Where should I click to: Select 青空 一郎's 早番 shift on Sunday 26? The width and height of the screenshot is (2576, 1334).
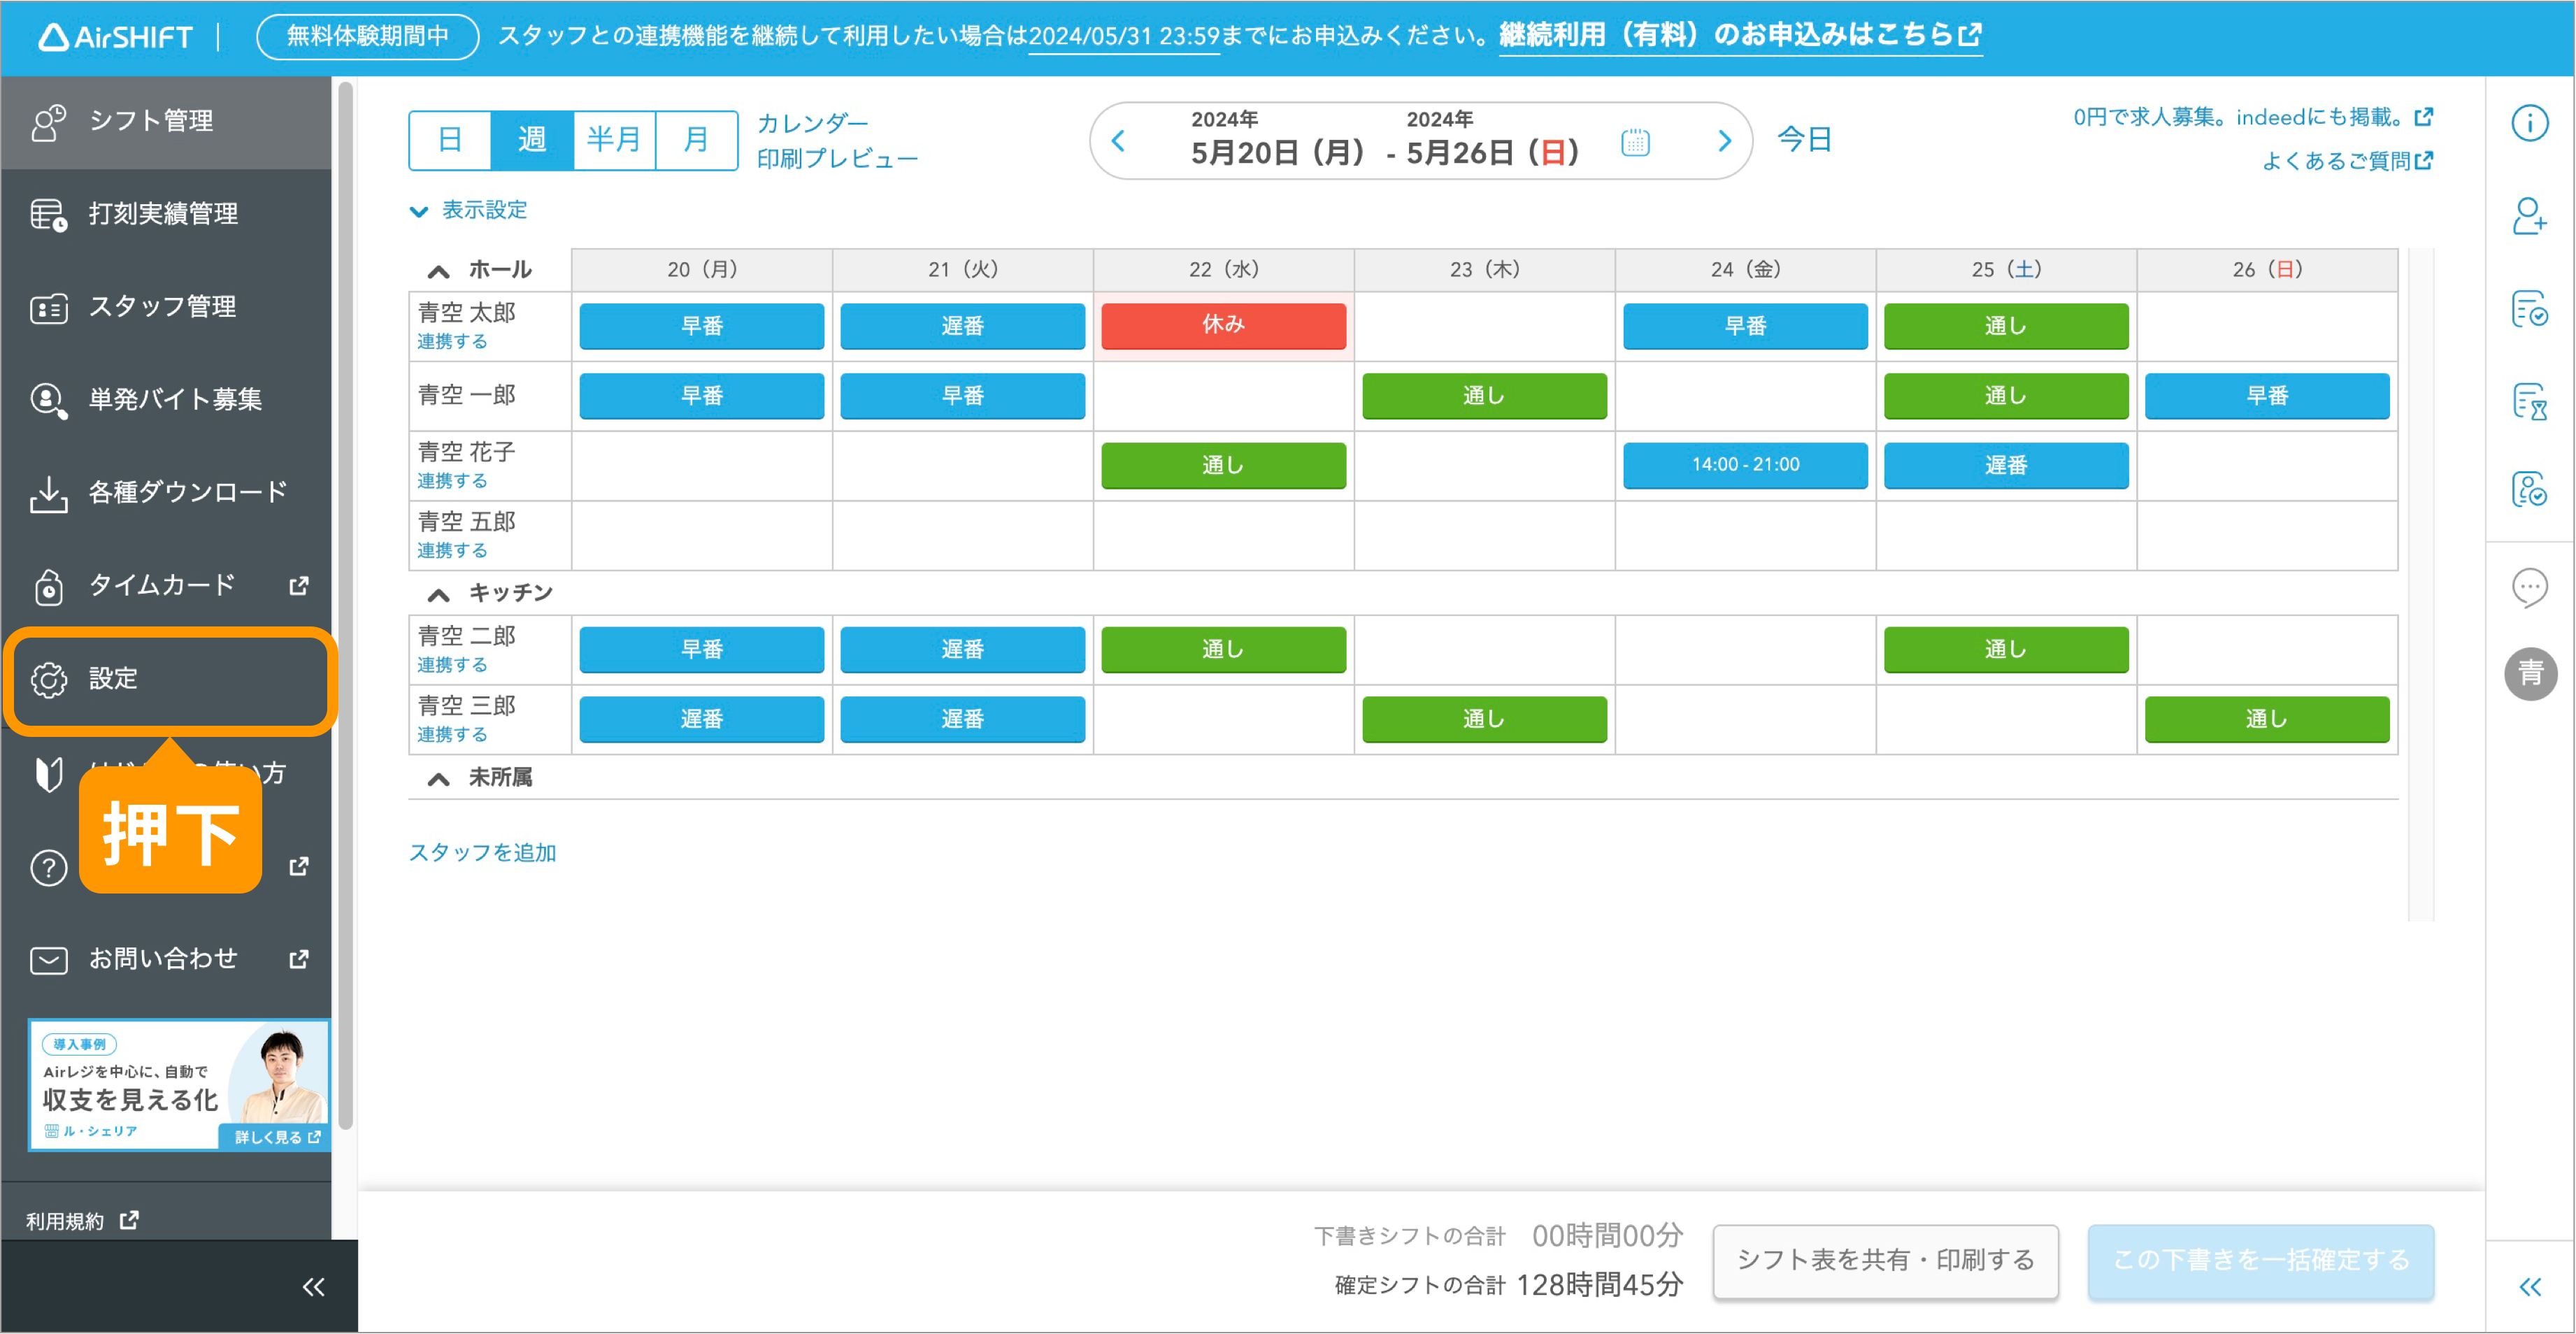[x=2267, y=396]
